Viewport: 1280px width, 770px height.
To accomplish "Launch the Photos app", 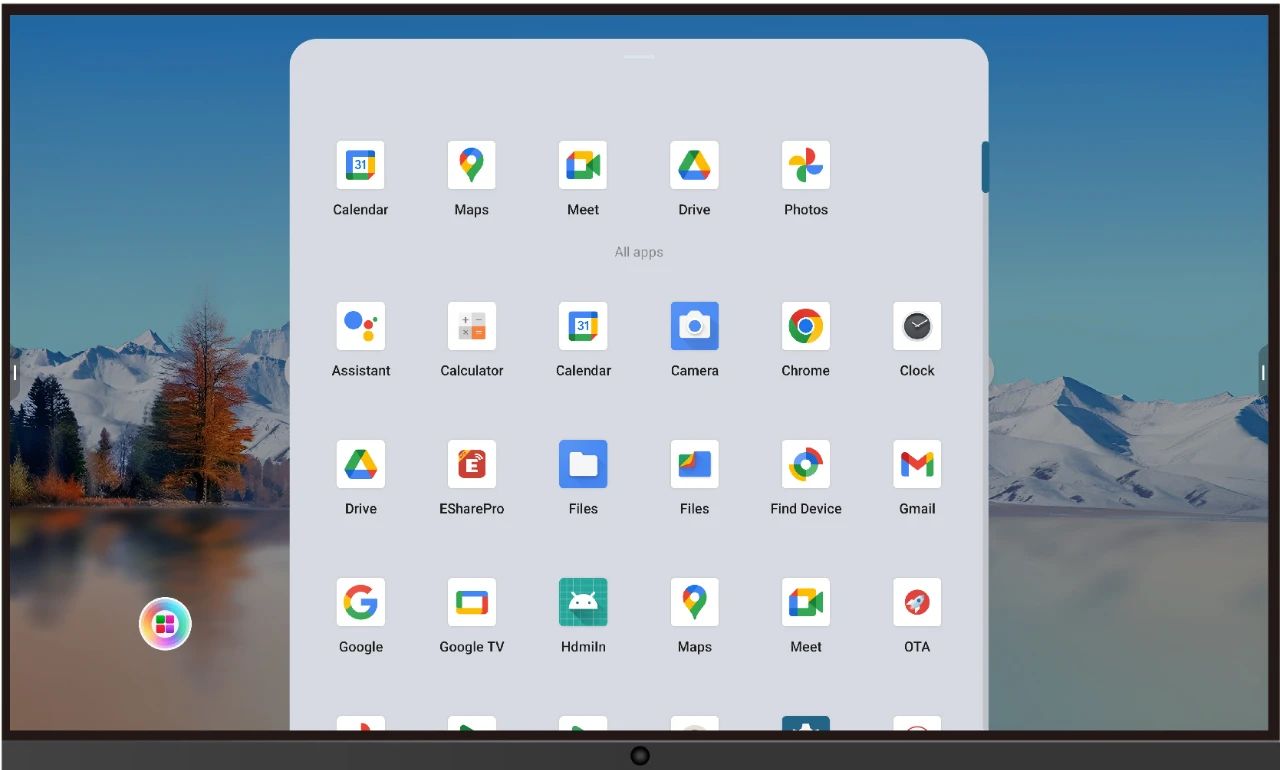I will (x=806, y=165).
